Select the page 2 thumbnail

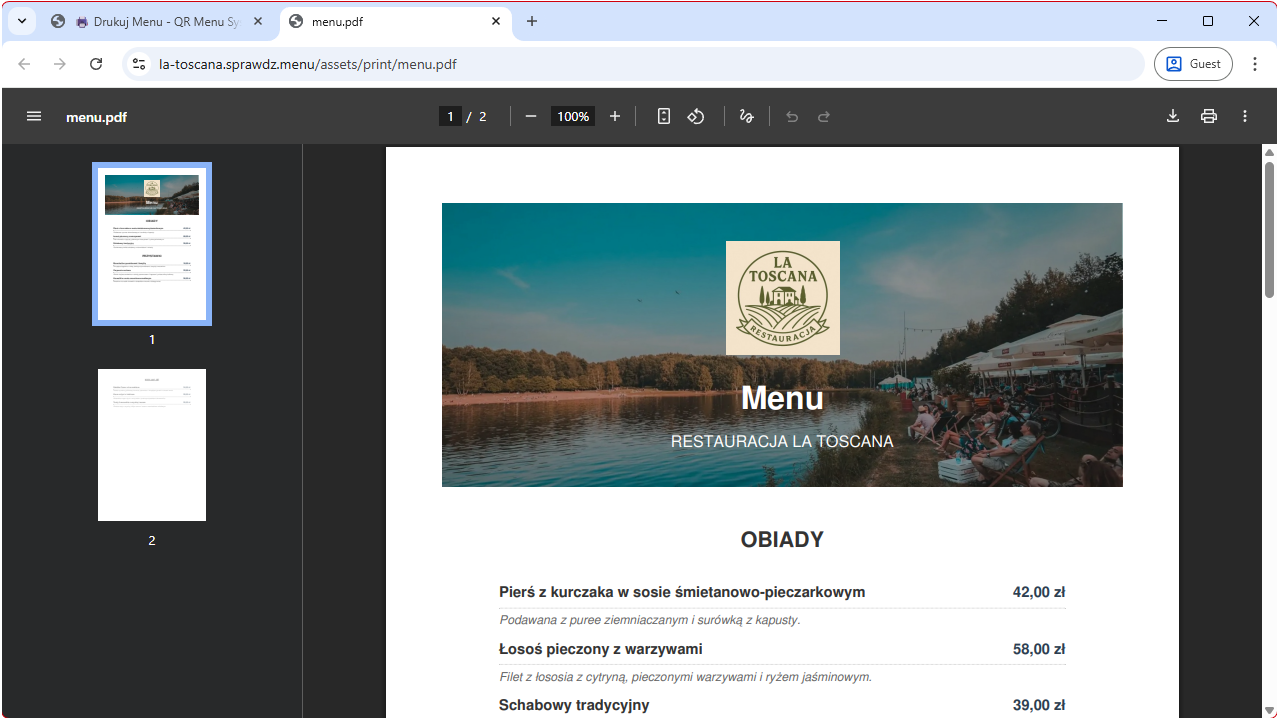point(151,444)
